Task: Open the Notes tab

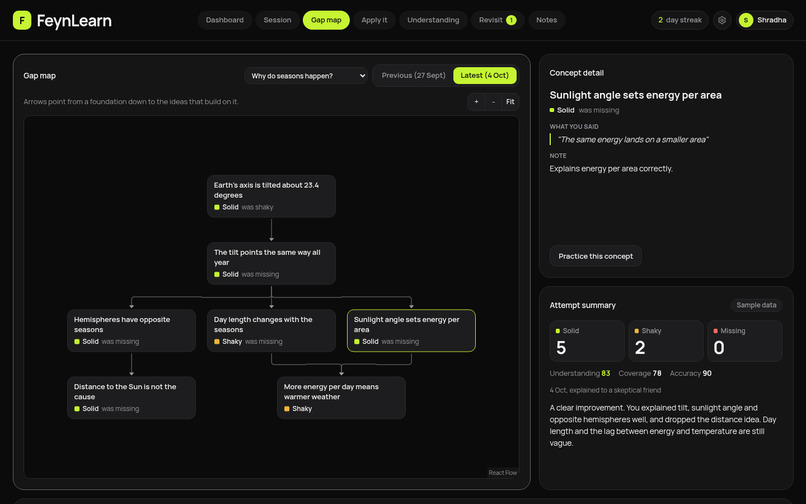Action: click(x=546, y=20)
